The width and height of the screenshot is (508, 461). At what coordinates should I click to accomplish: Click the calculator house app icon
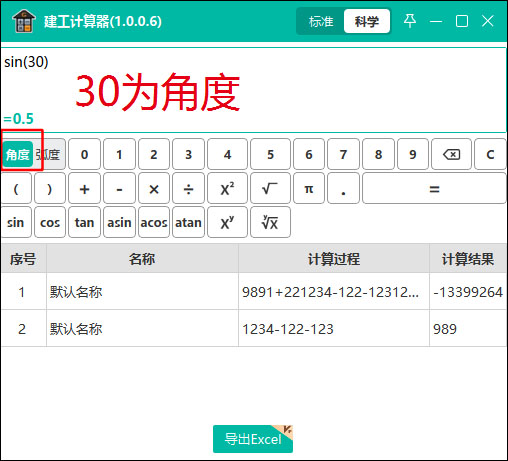coord(24,21)
